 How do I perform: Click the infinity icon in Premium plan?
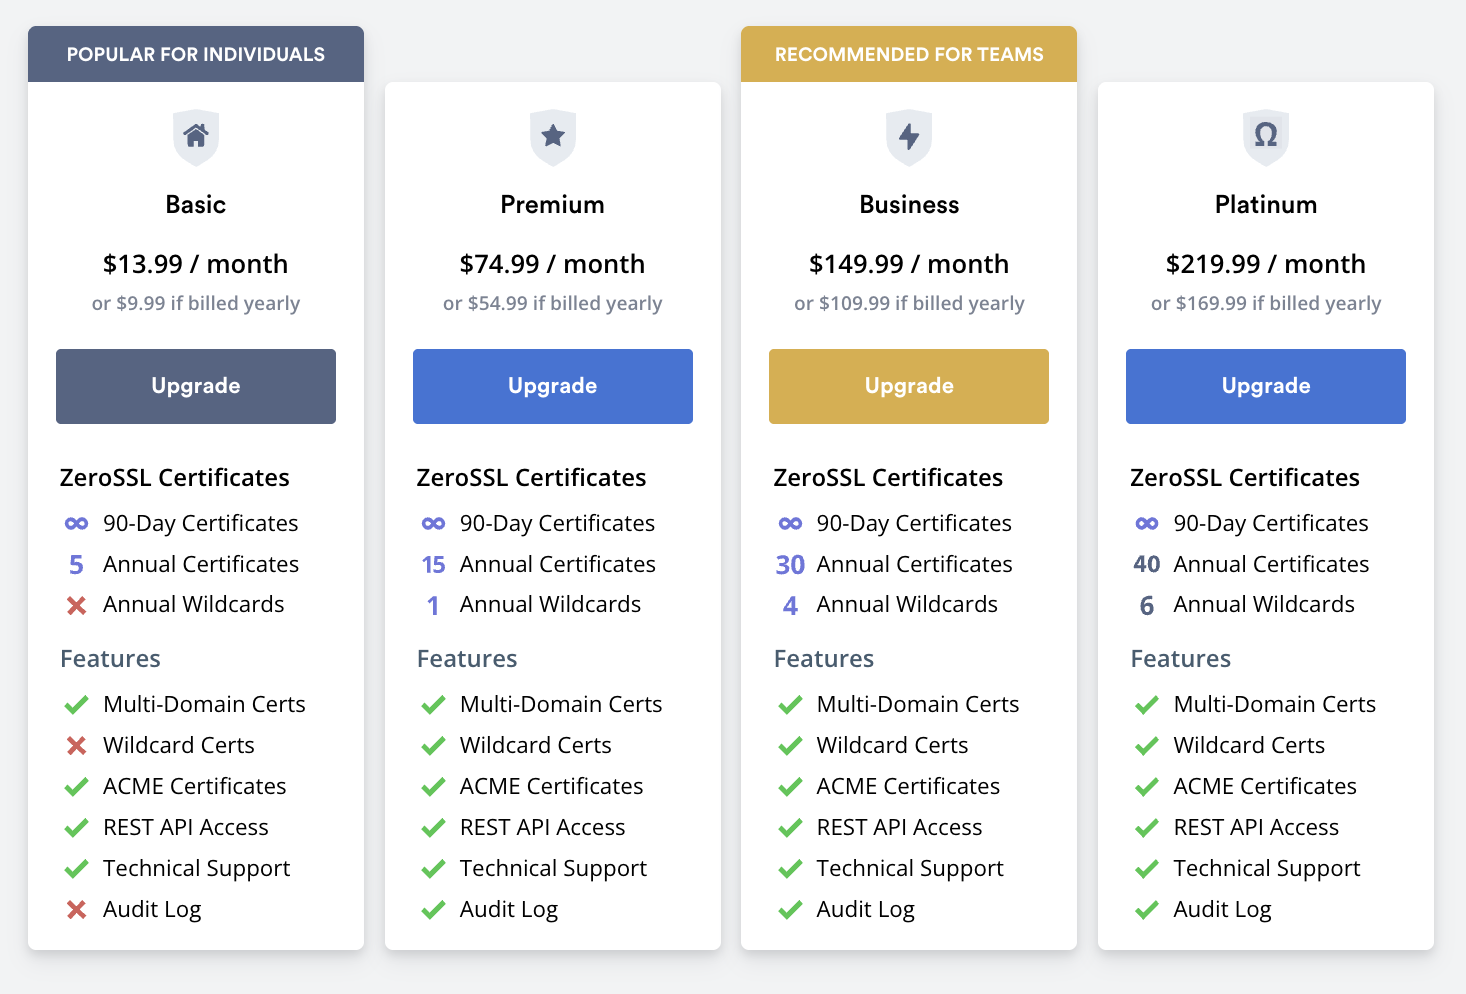click(x=433, y=523)
